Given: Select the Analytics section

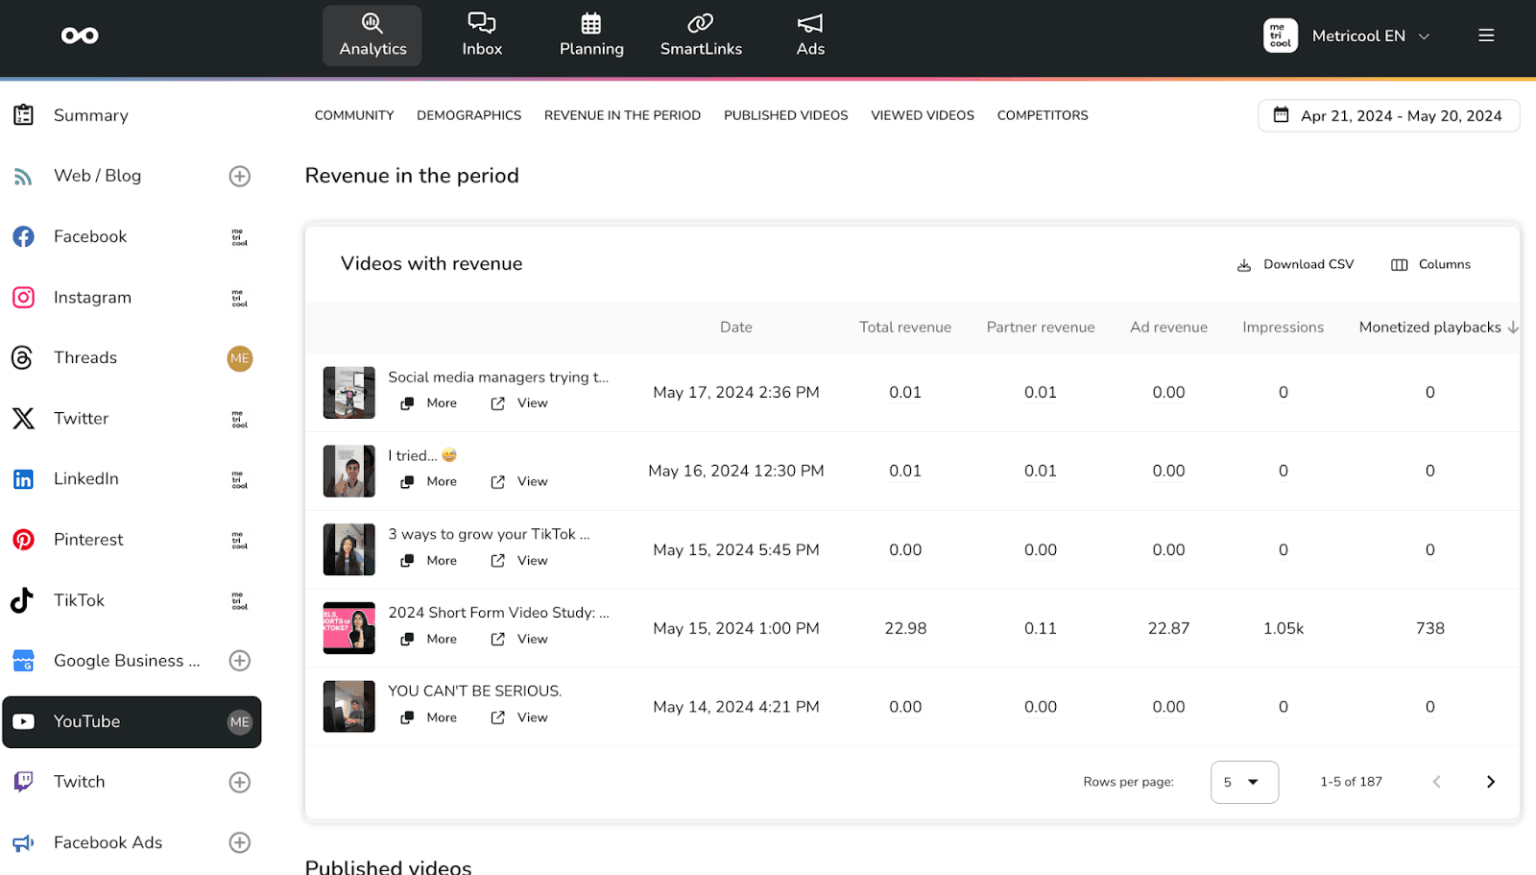Looking at the screenshot, I should [371, 34].
